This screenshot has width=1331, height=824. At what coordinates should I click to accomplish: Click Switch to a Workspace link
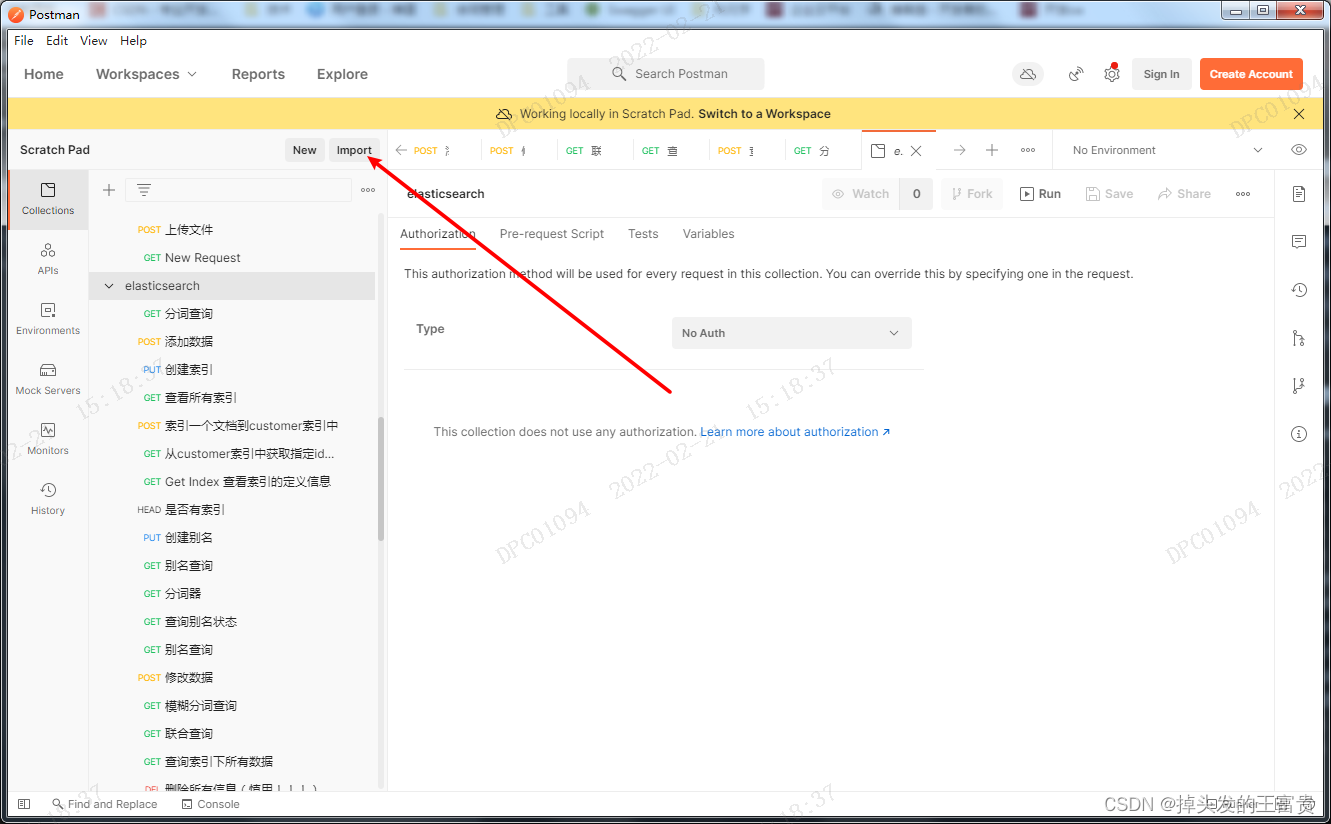coord(764,114)
